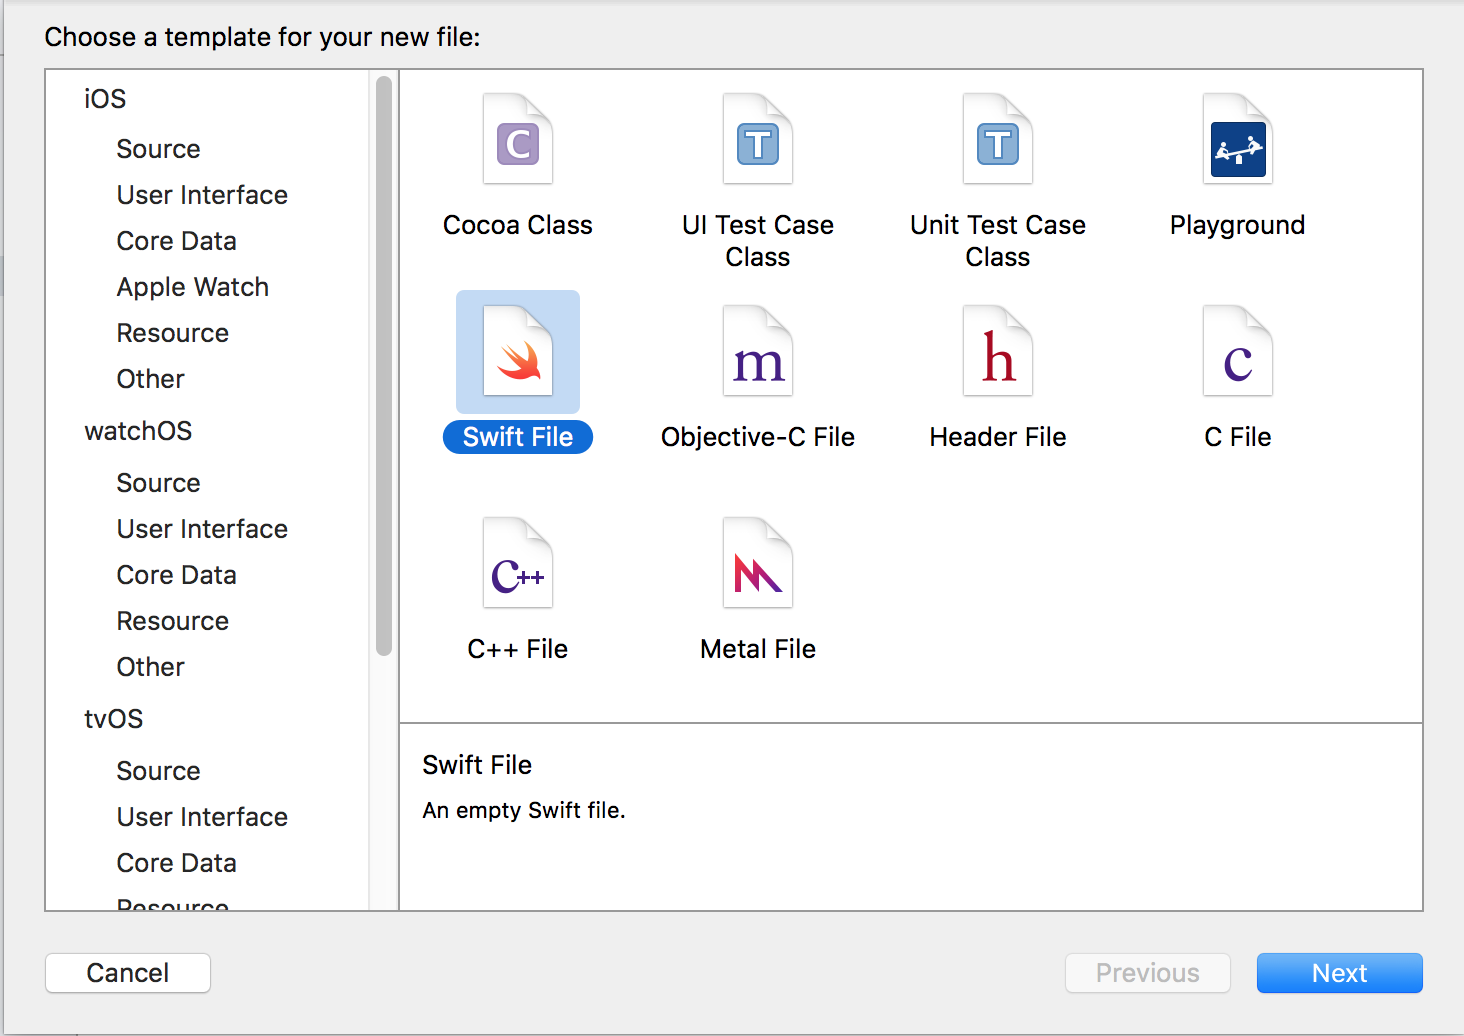Select Core Data under watchOS
The width and height of the screenshot is (1464, 1036).
(x=176, y=575)
